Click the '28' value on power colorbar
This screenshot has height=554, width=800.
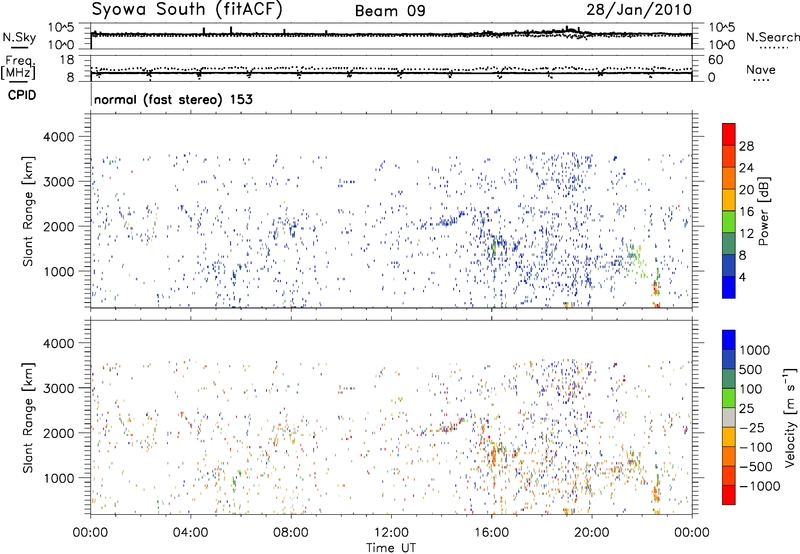point(746,146)
